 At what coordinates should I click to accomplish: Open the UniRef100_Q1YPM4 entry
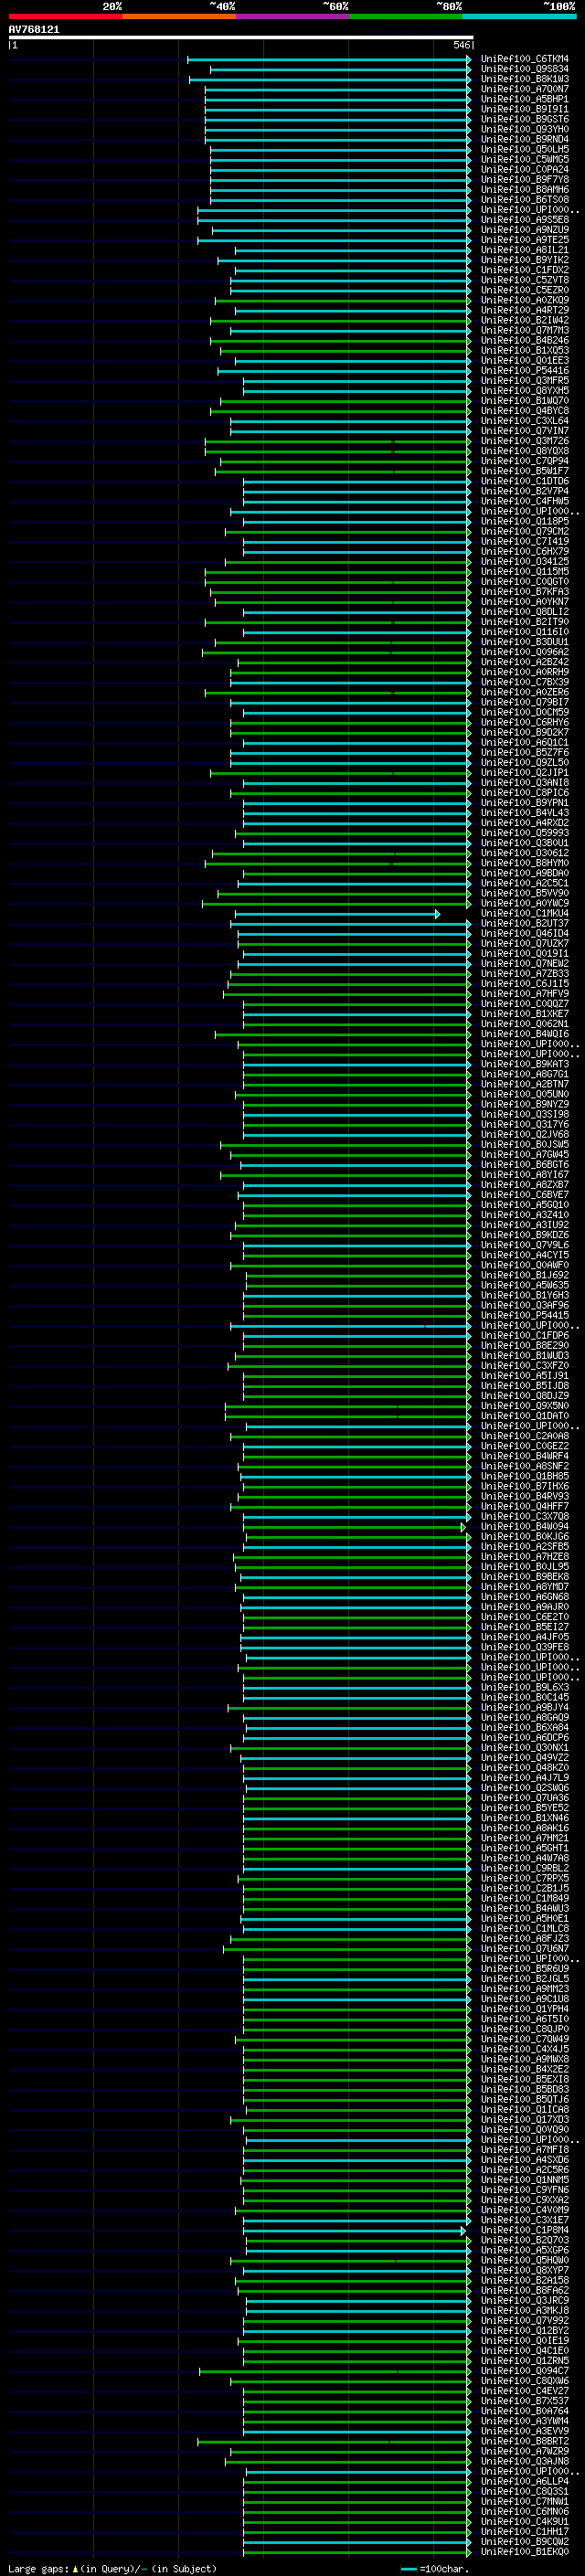point(525,2009)
